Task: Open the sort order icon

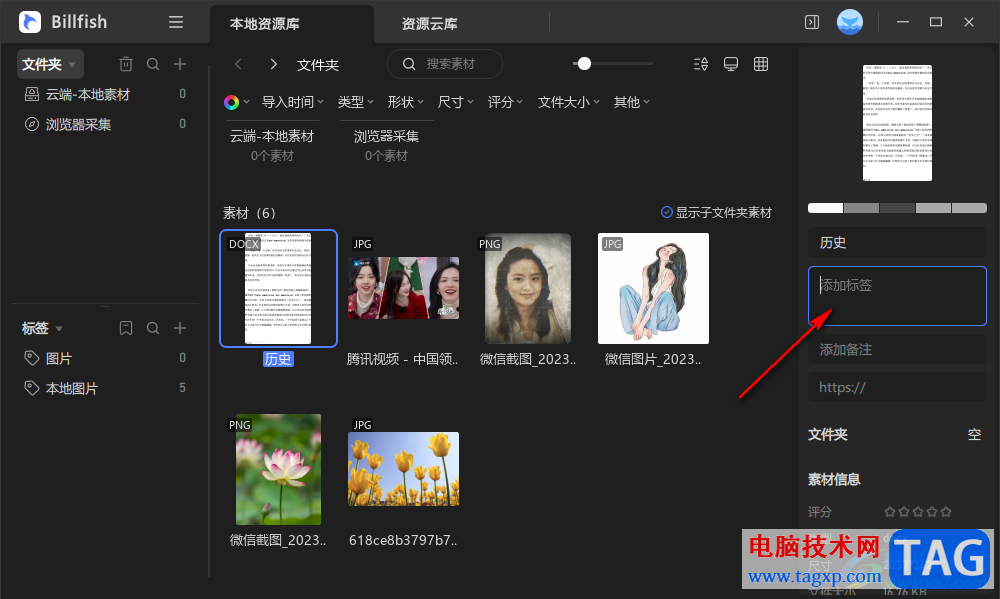Action: 701,64
